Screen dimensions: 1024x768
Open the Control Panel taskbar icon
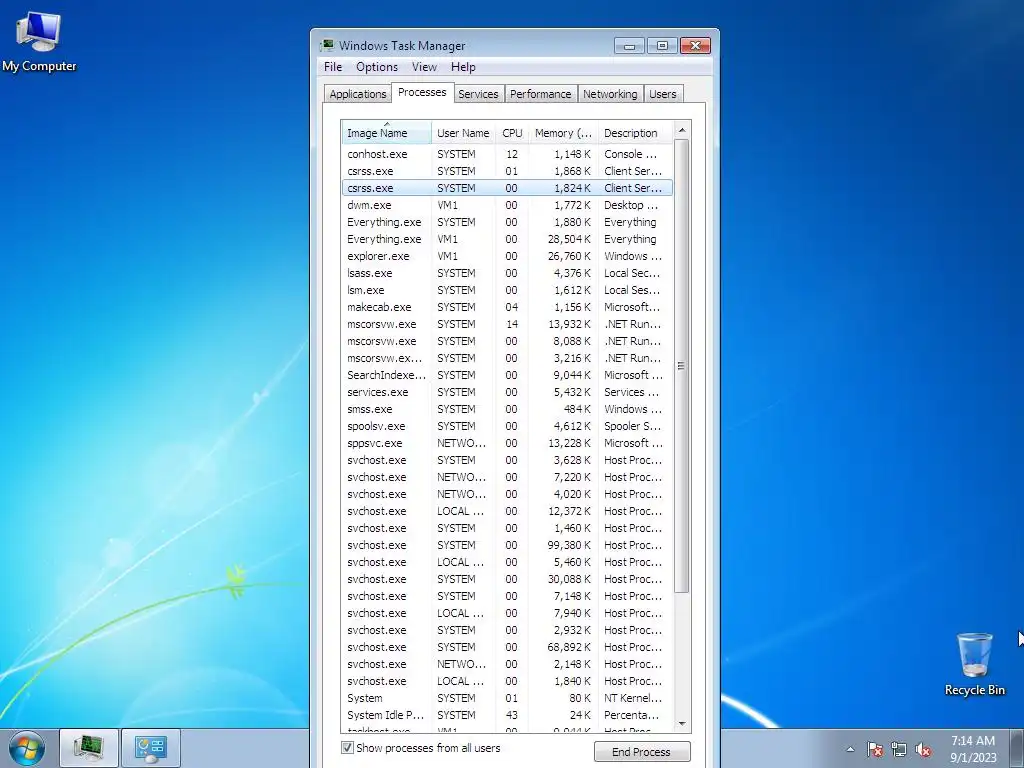click(151, 748)
